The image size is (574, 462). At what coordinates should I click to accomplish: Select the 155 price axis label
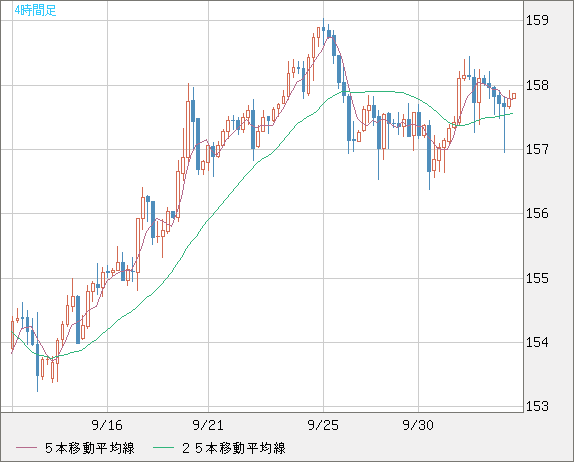coord(537,278)
